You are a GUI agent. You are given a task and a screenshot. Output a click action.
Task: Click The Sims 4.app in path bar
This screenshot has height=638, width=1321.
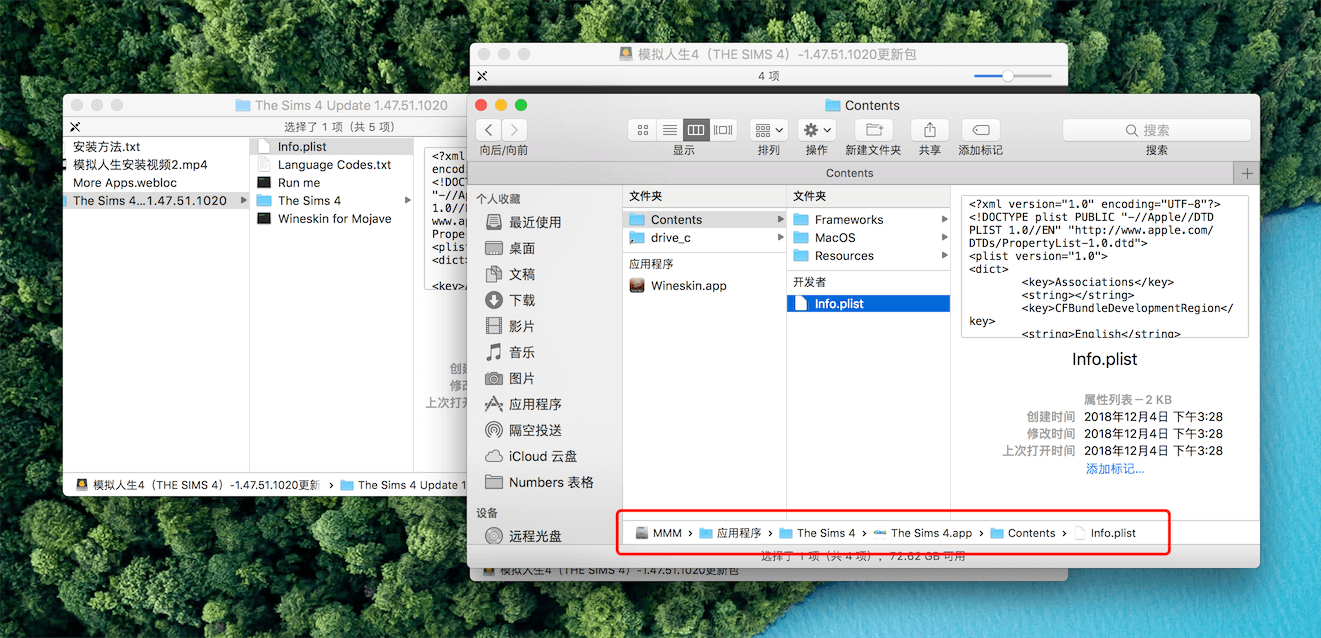coord(922,533)
